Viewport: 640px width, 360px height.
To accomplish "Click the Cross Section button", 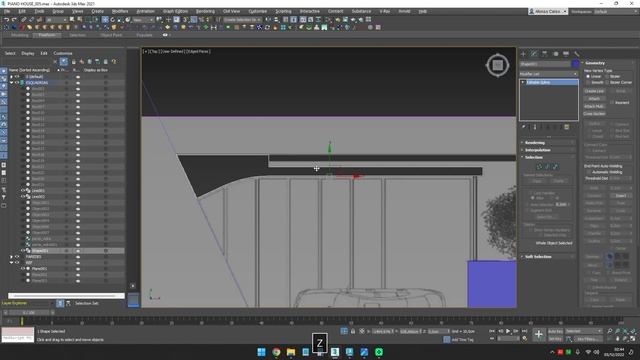I will click(x=594, y=113).
